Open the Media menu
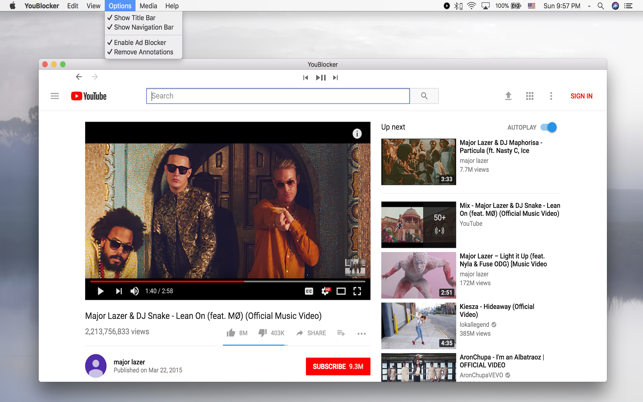Screen dimensions: 643x402 (x=148, y=6)
